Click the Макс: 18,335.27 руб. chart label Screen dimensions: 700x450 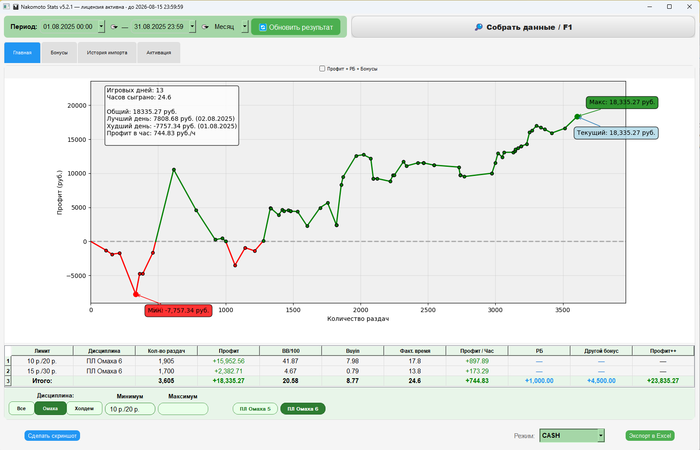point(622,102)
